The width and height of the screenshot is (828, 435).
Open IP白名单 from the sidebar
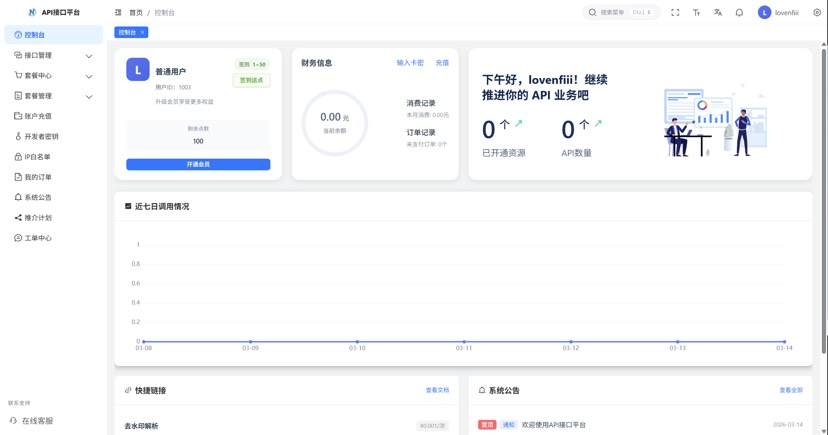click(x=38, y=157)
